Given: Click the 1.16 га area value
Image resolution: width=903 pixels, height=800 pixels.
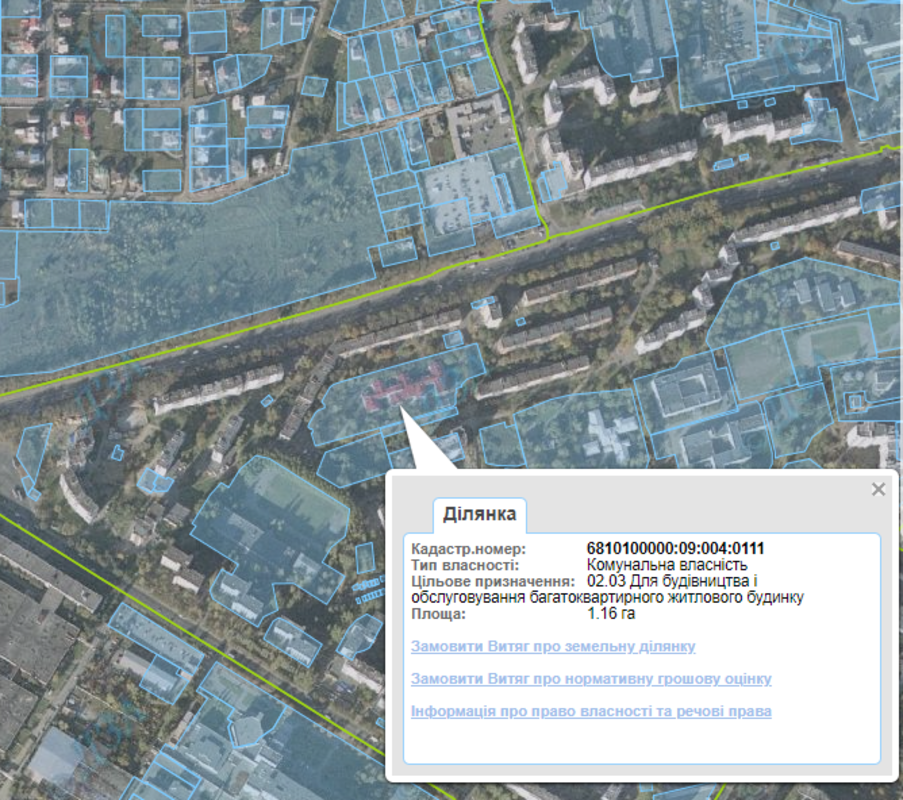Looking at the screenshot, I should point(611,613).
